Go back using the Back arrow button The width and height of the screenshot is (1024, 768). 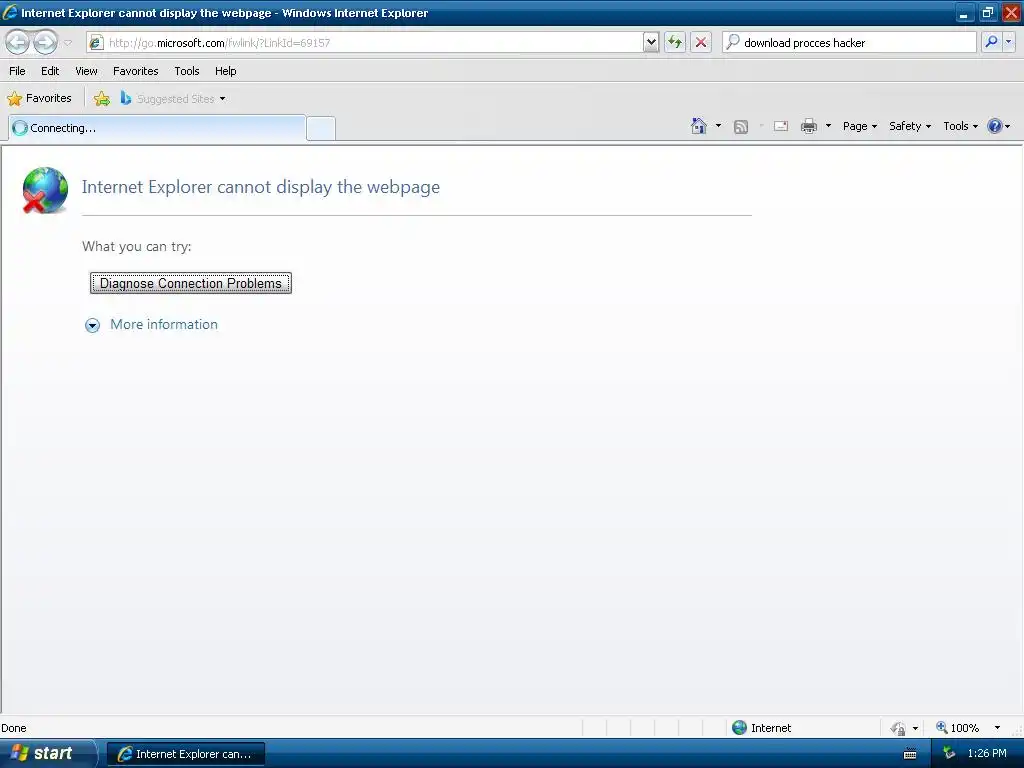pyautogui.click(x=18, y=42)
